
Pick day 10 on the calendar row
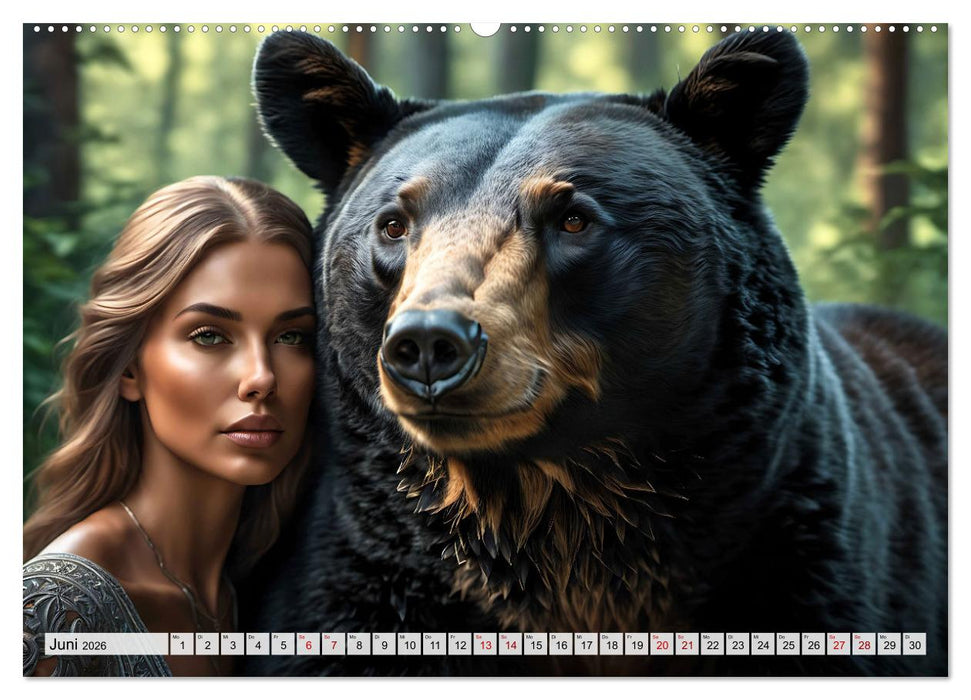[409, 644]
